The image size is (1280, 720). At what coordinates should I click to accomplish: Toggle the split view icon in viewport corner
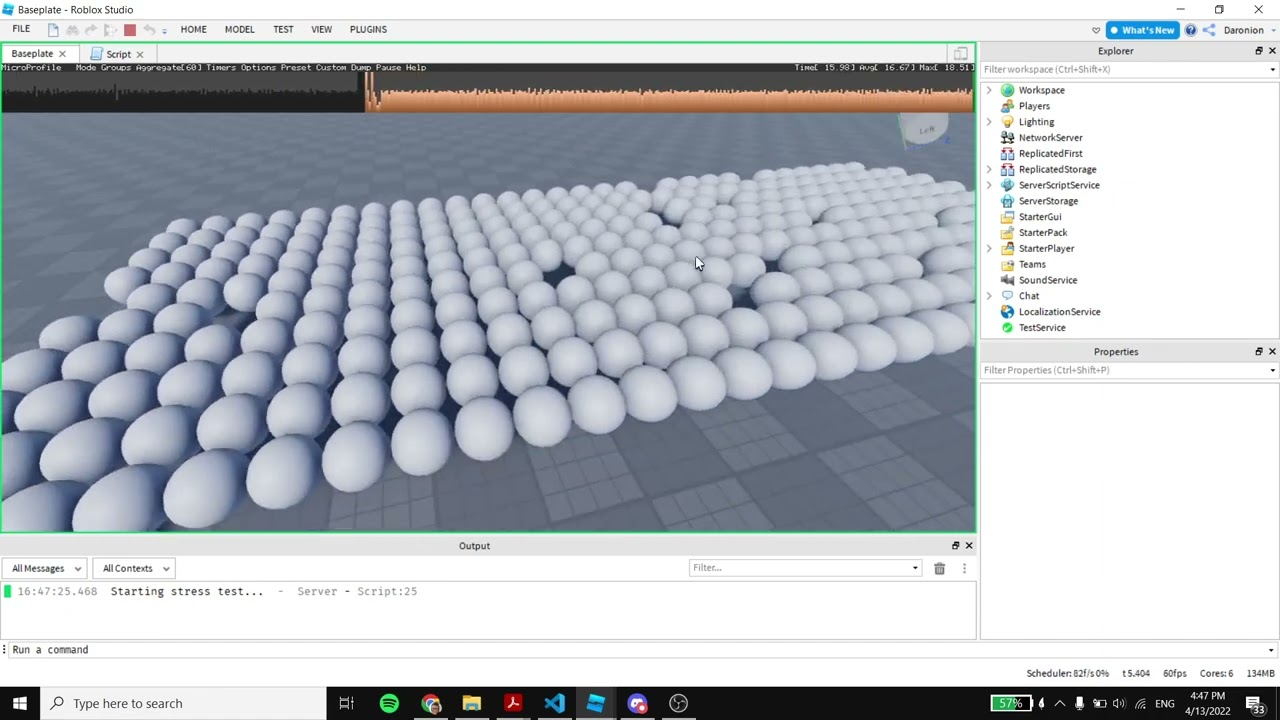pyautogui.click(x=960, y=54)
